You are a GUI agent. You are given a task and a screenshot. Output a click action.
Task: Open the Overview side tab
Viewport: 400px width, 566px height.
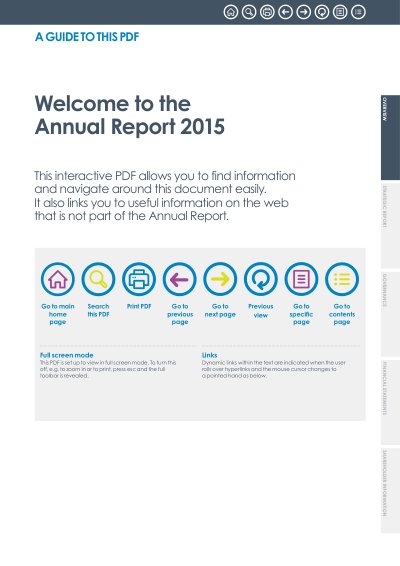pos(390,138)
